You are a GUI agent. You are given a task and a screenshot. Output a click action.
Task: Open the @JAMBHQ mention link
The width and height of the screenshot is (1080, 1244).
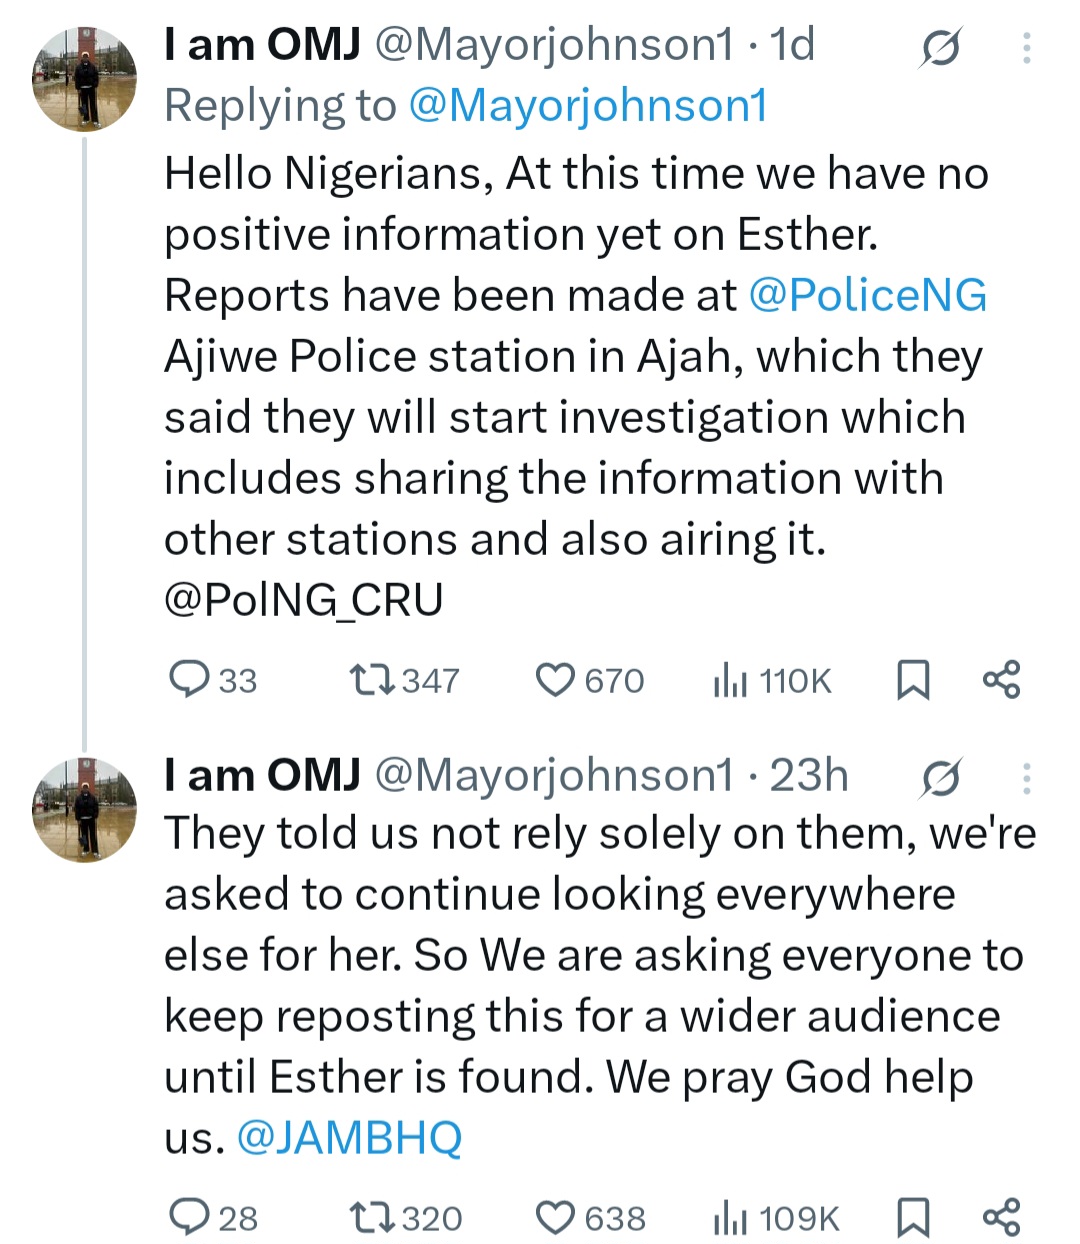349,1137
